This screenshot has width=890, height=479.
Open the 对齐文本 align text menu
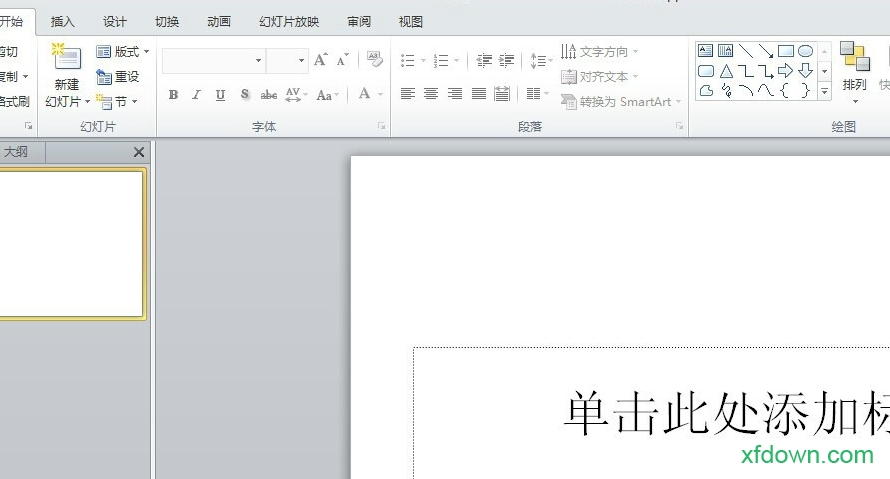599,76
